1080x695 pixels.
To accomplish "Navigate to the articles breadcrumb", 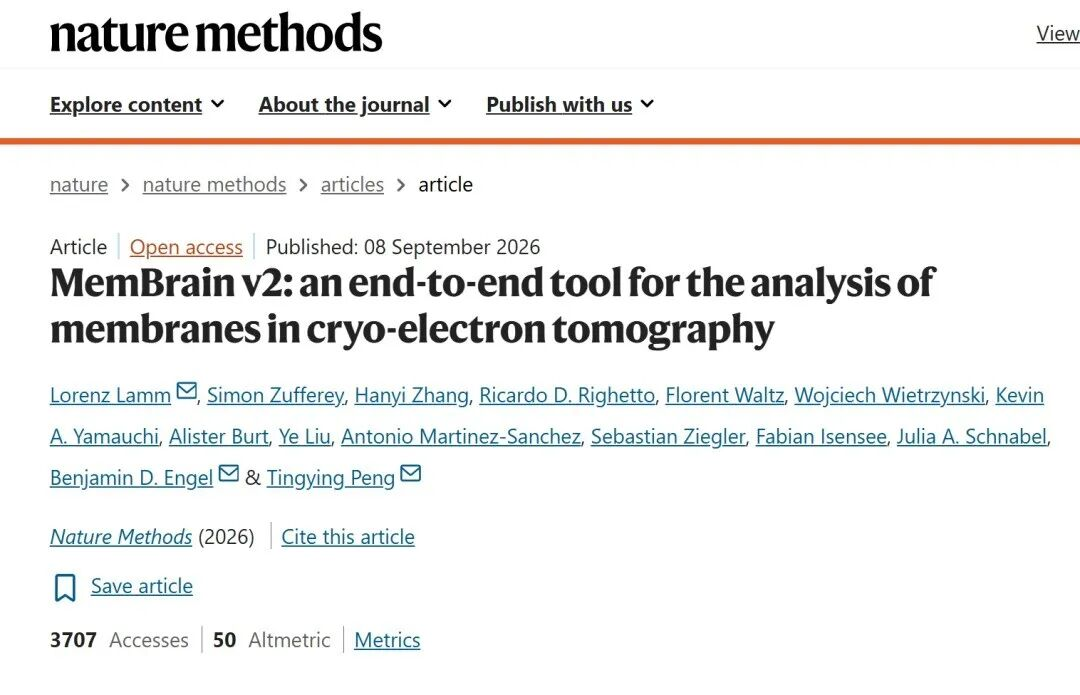I will 352,185.
